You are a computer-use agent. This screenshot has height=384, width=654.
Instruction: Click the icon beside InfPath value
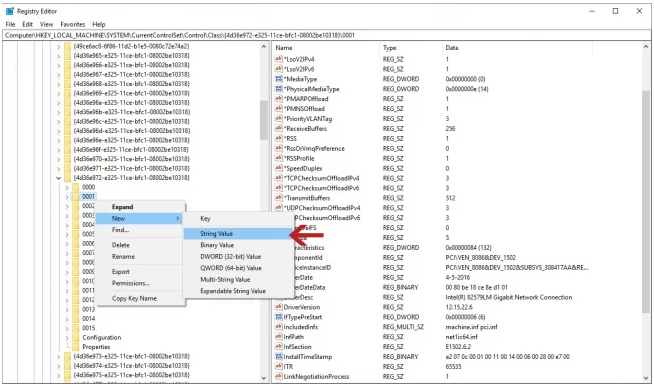point(279,336)
